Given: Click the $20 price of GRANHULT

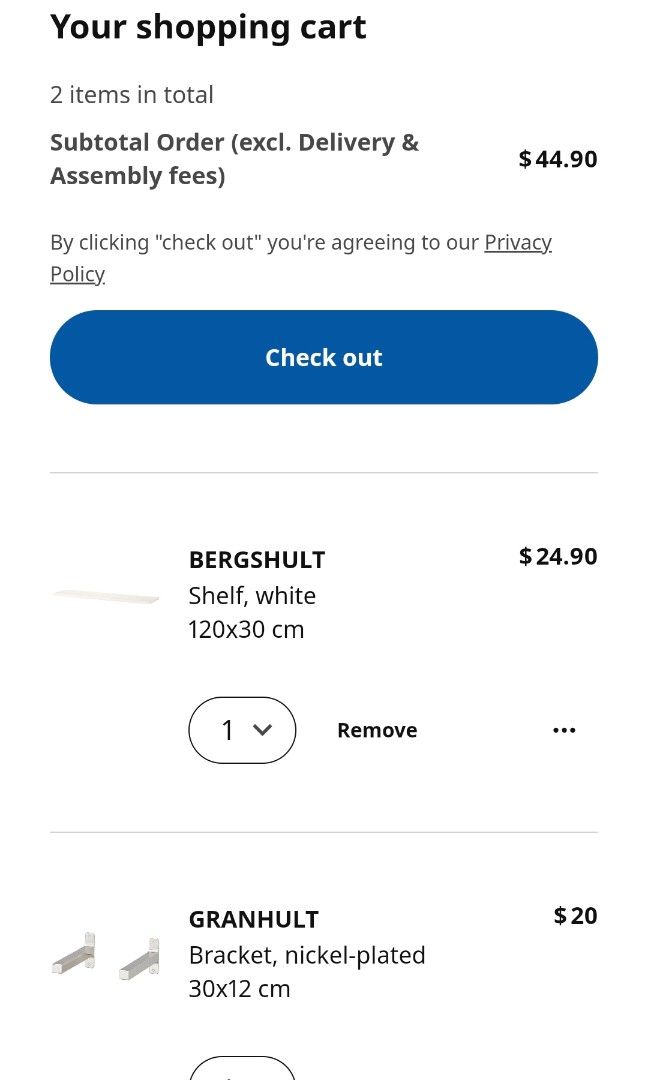Looking at the screenshot, I should point(574,915).
